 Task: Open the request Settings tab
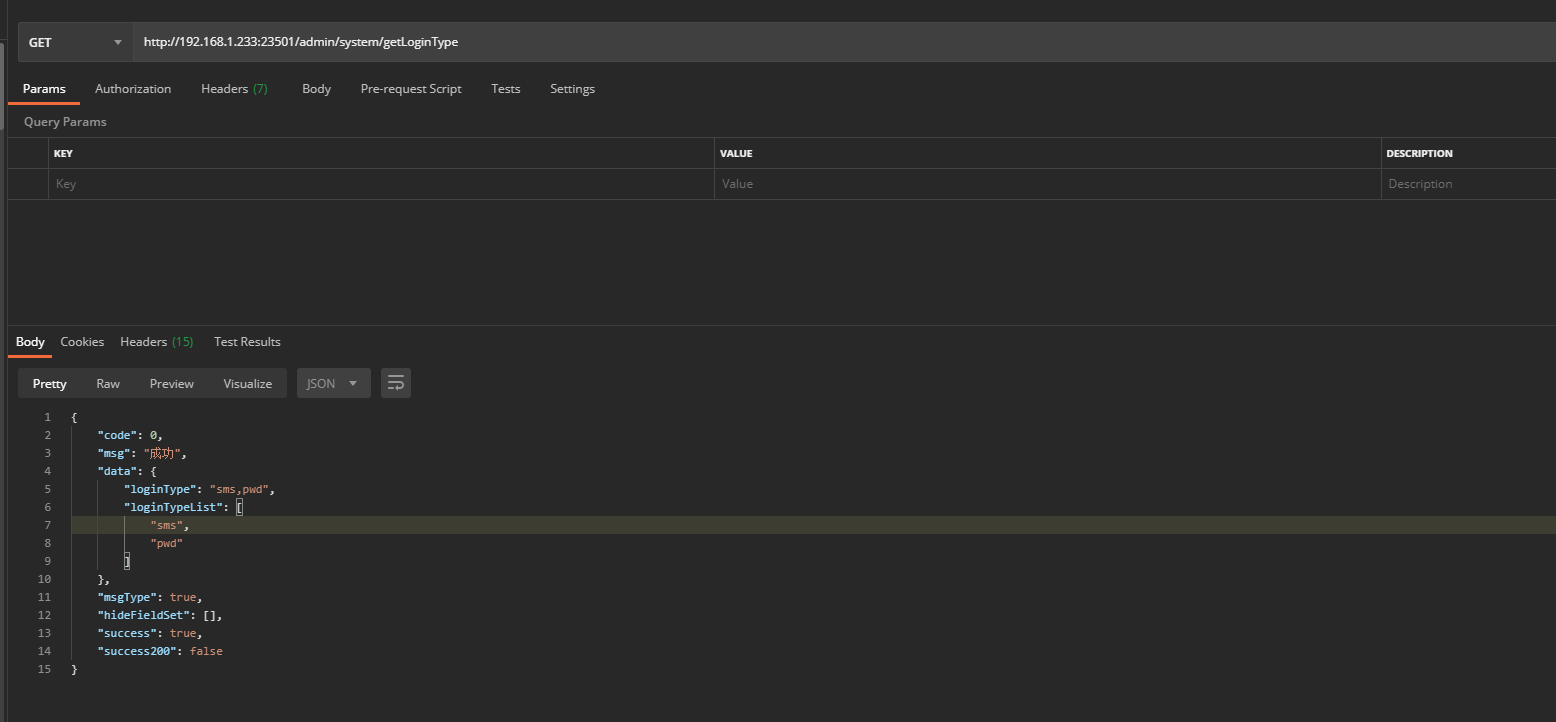572,89
